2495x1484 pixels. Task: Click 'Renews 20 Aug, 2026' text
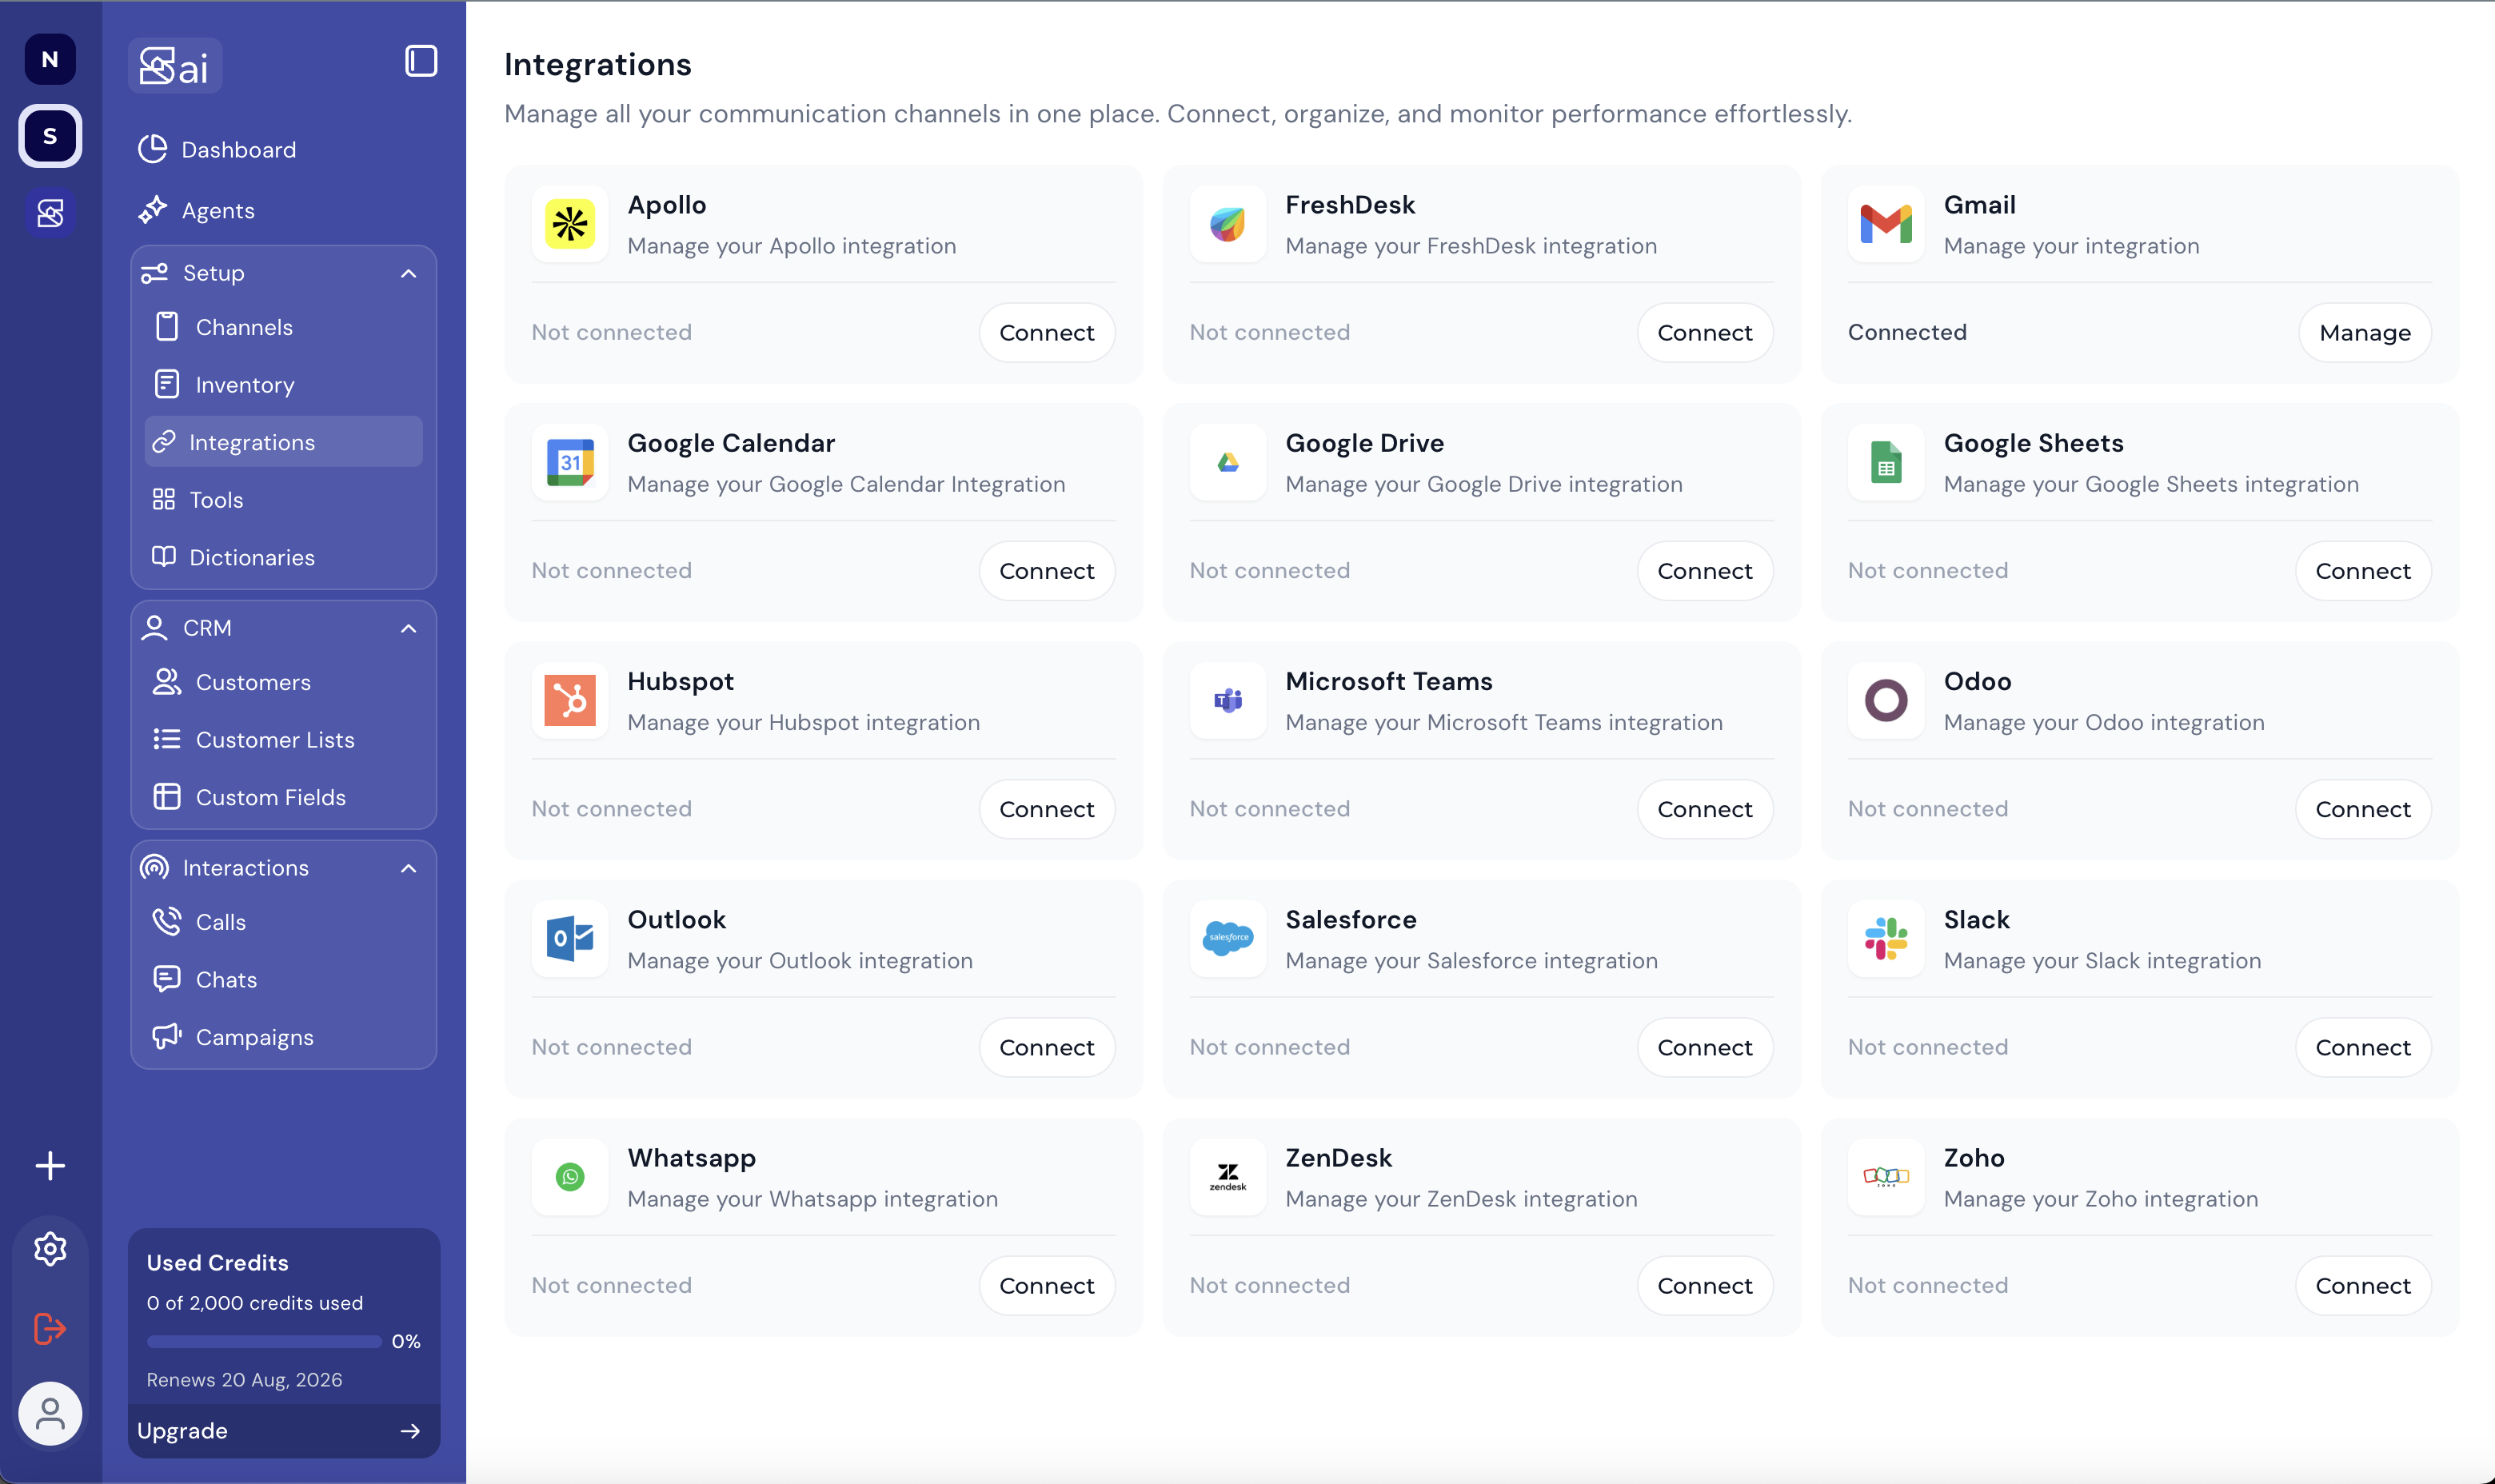coord(244,1379)
